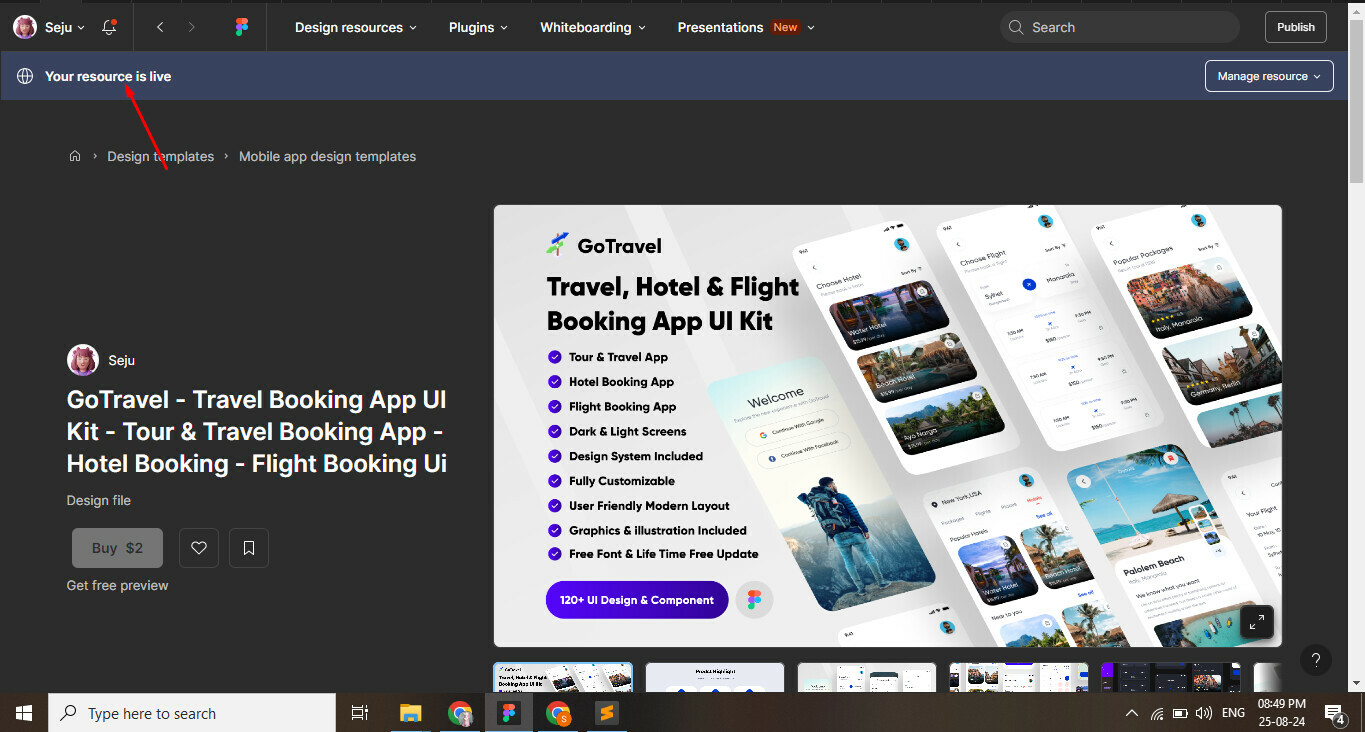Image resolution: width=1365 pixels, height=732 pixels.
Task: Go back with the left arrow
Action: [160, 27]
